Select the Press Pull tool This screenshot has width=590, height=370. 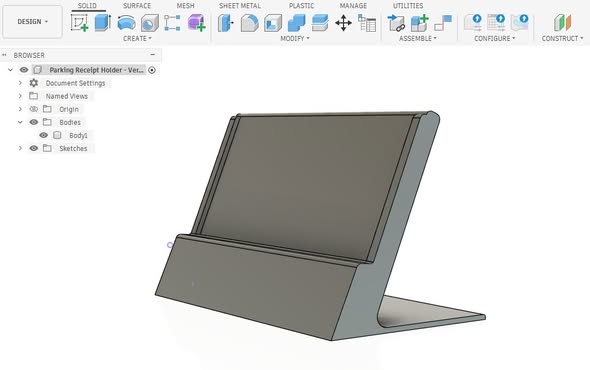pyautogui.click(x=226, y=23)
